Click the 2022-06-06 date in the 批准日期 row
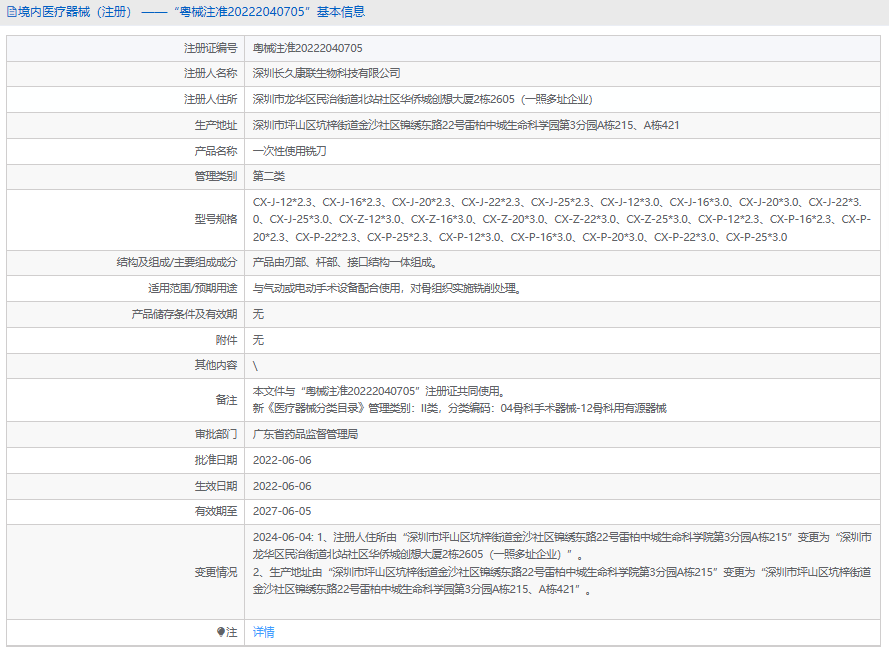The height and width of the screenshot is (650, 889). coord(282,460)
